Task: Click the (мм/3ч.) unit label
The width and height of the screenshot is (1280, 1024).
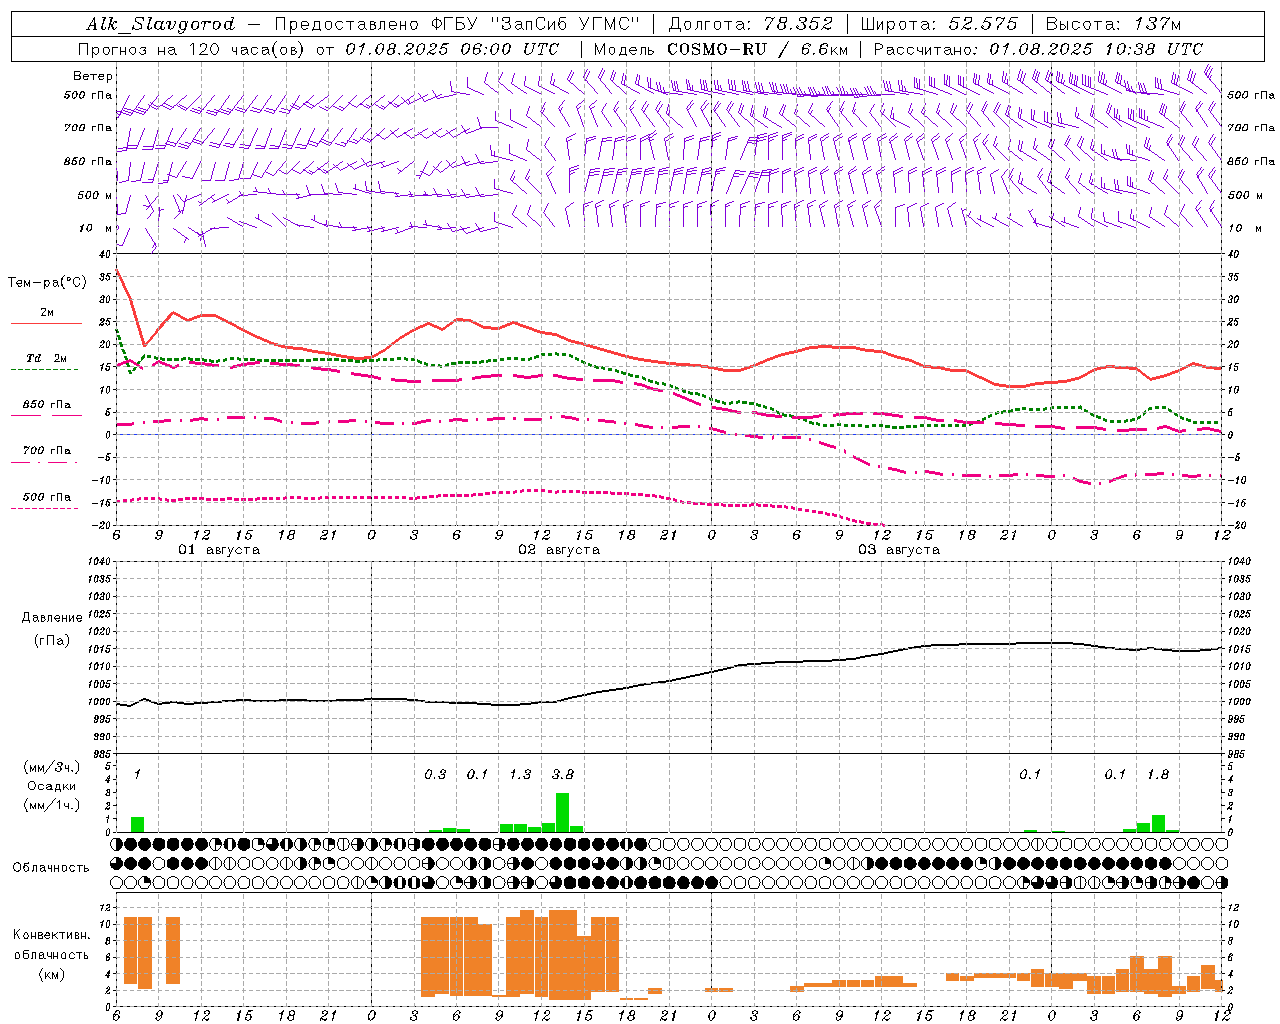Action: coord(51,768)
